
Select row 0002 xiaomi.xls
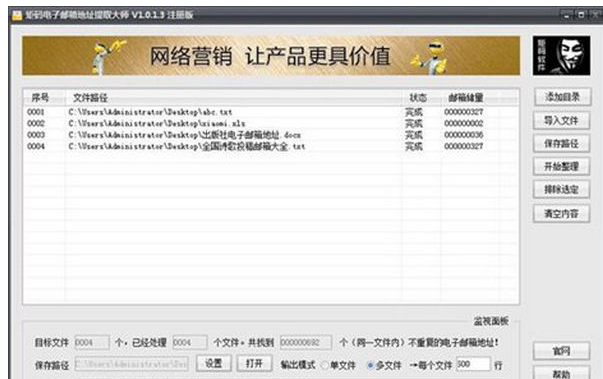click(271, 123)
